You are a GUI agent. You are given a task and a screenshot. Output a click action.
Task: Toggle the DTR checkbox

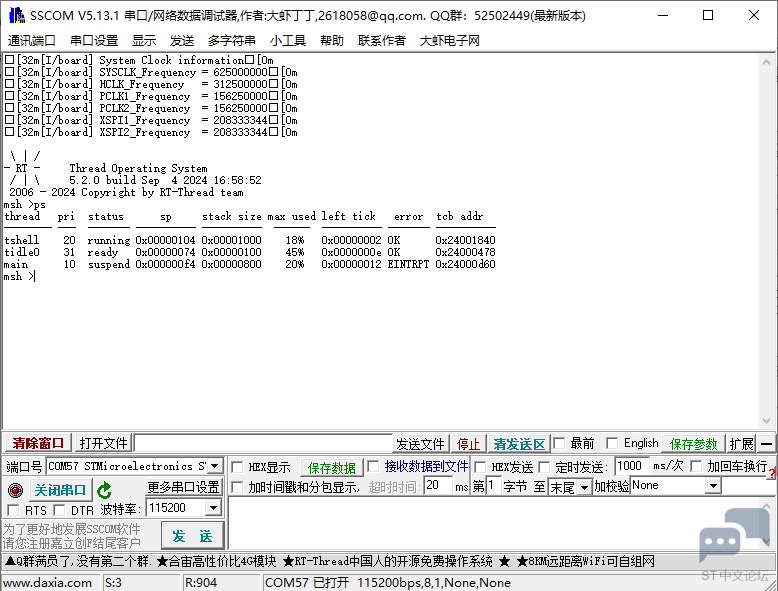pos(60,510)
